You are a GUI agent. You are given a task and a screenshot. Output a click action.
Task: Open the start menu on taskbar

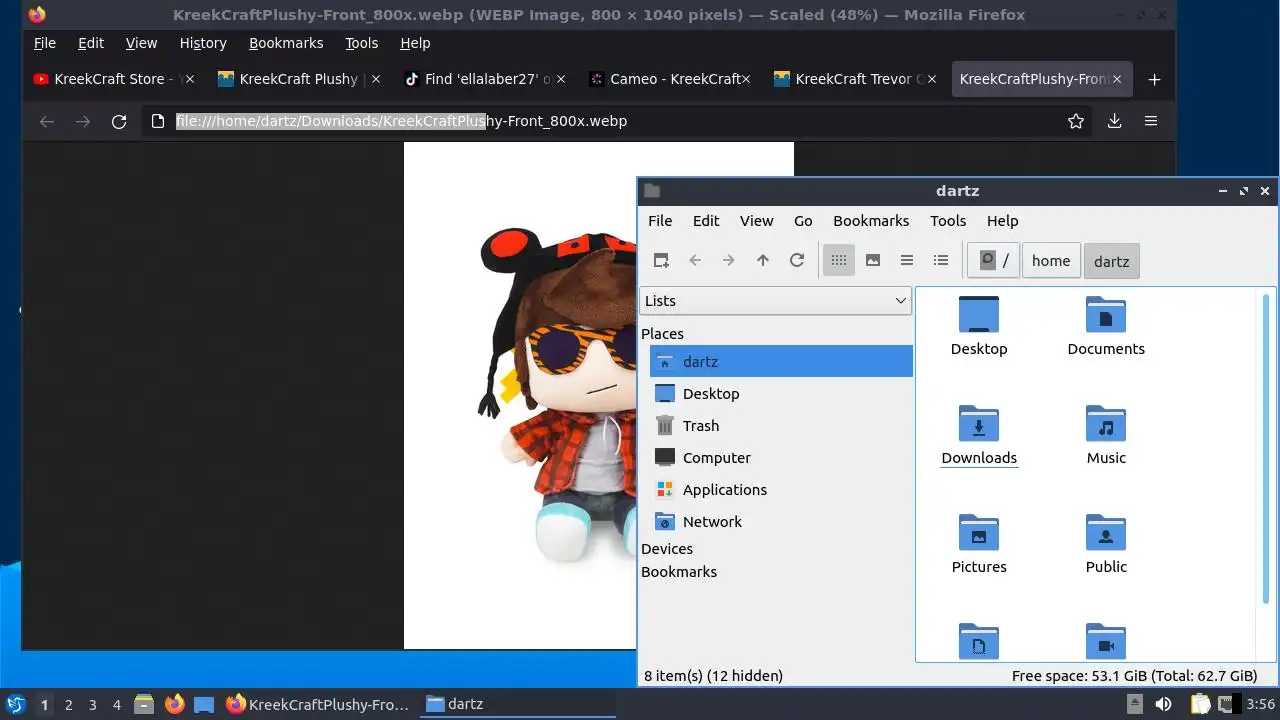point(15,704)
